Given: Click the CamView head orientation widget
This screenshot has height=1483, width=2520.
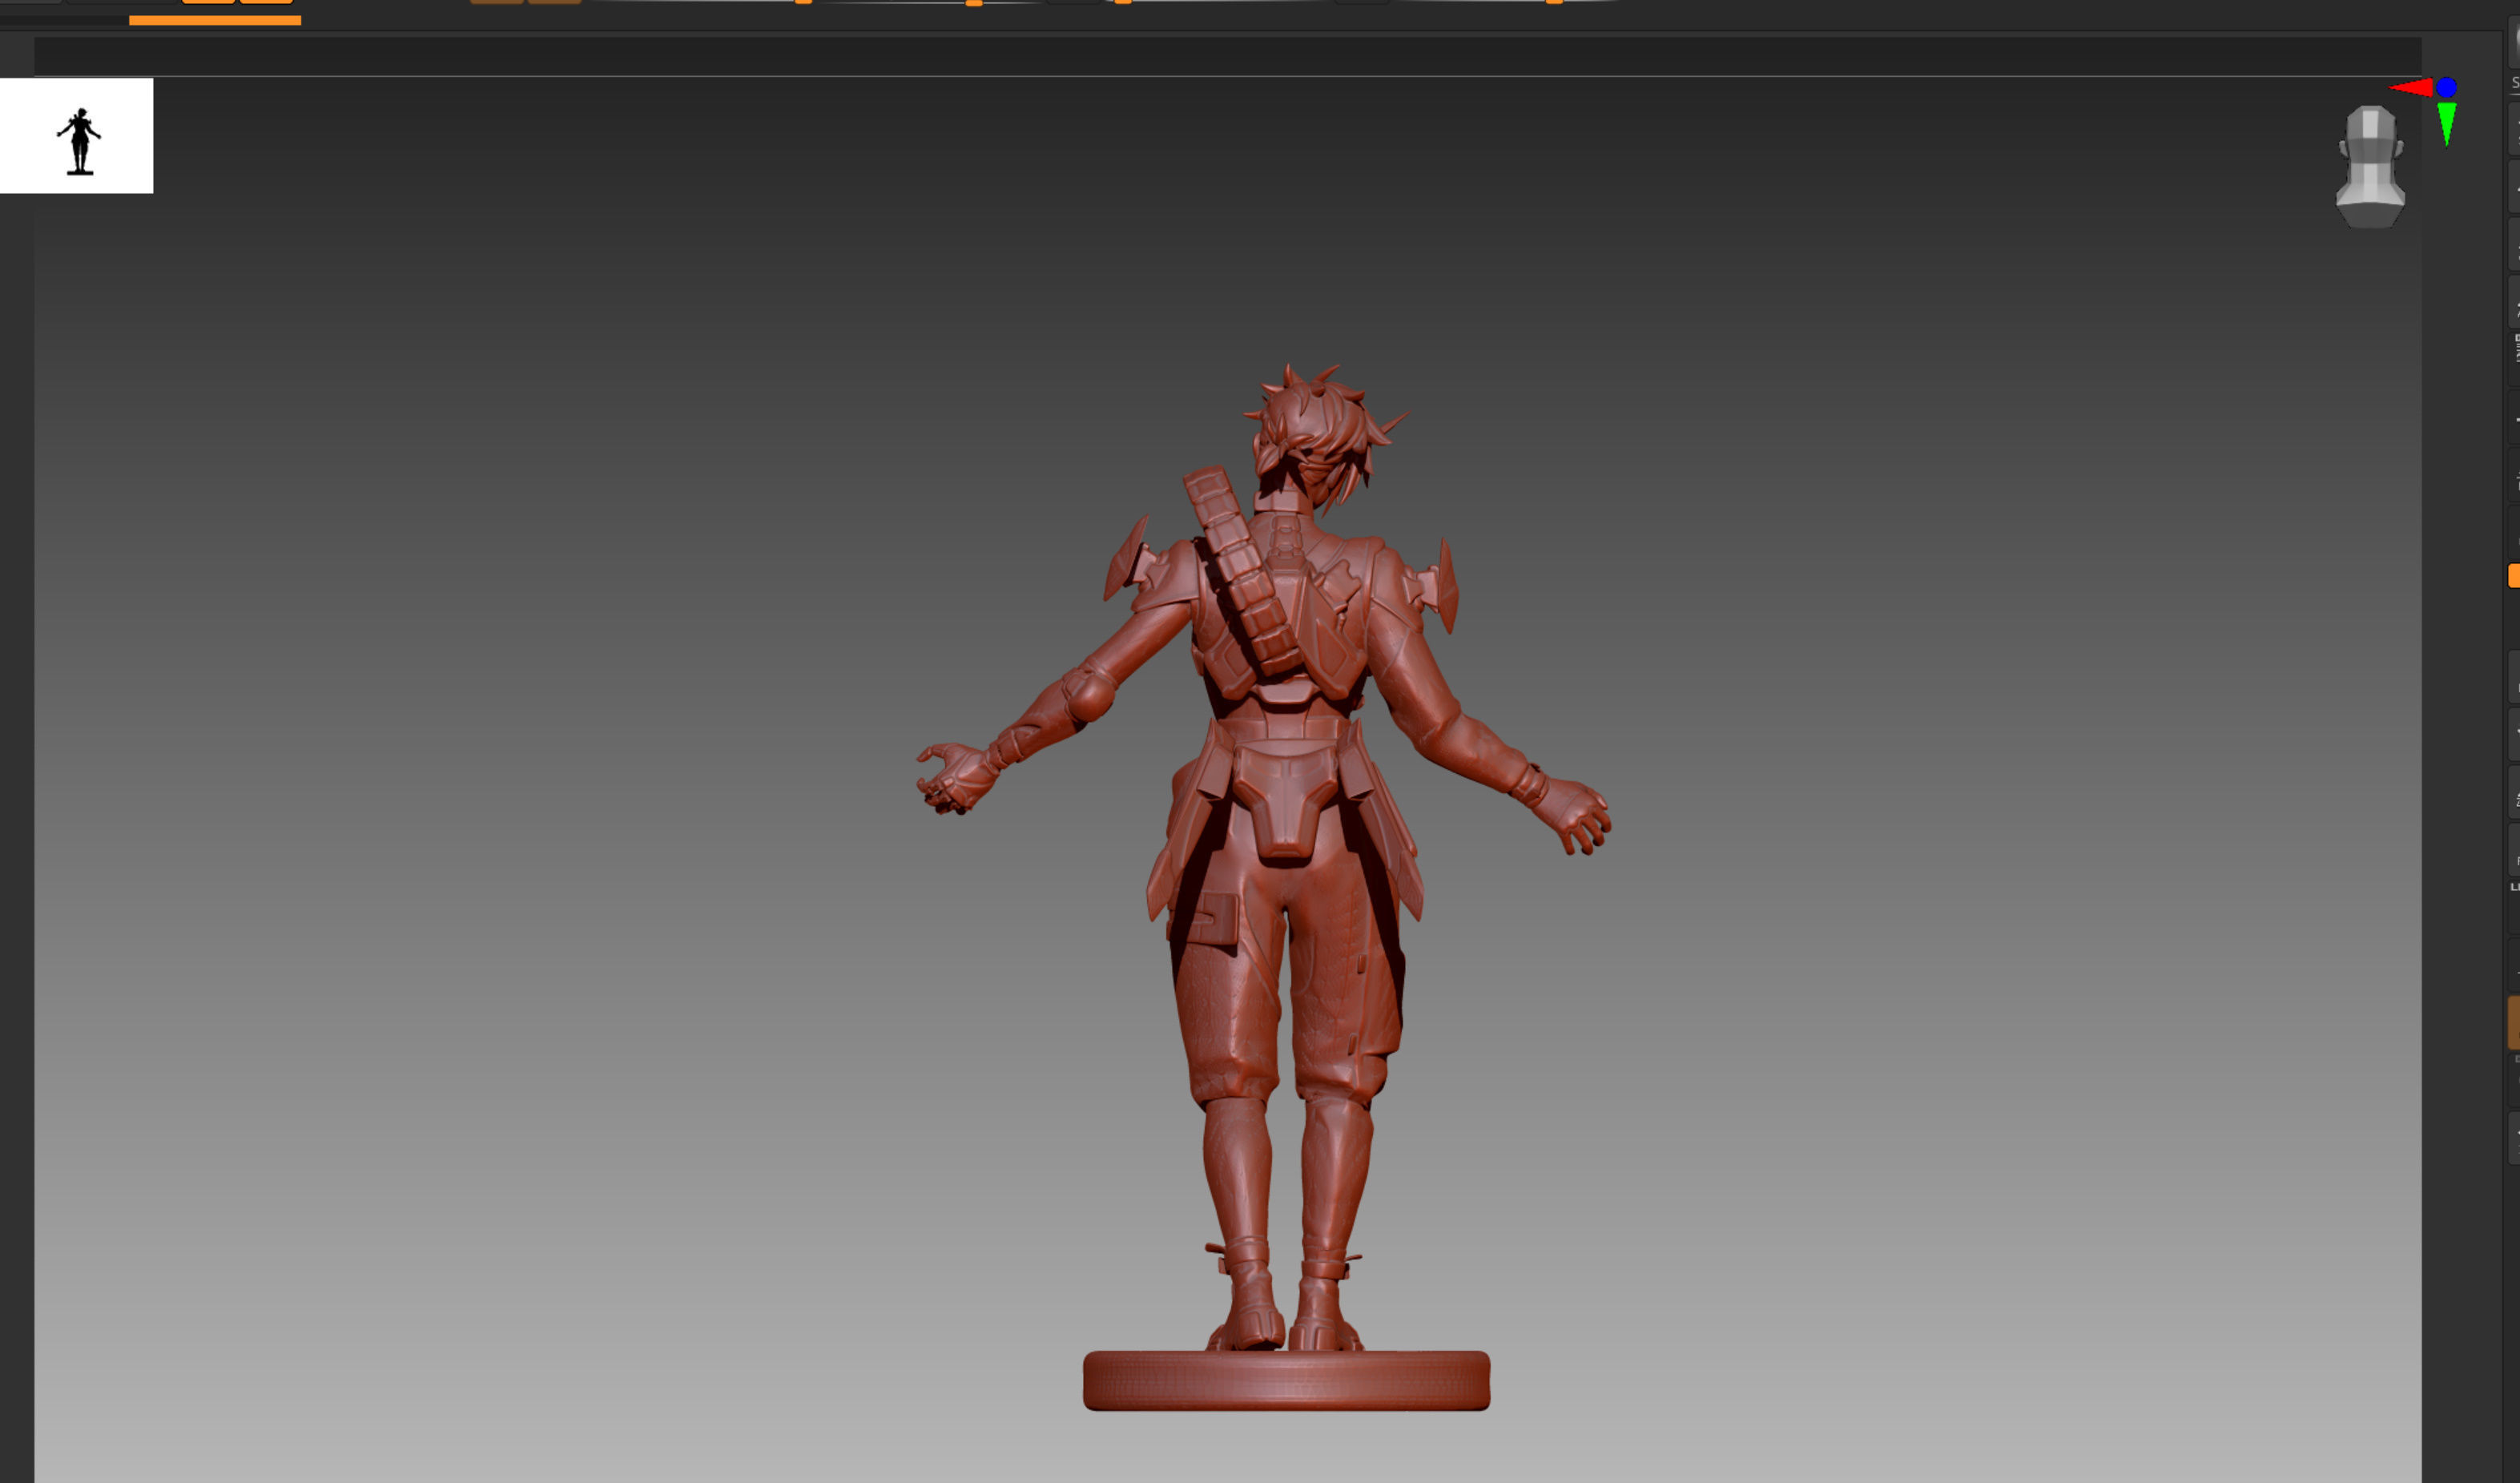Looking at the screenshot, I should (x=2370, y=167).
